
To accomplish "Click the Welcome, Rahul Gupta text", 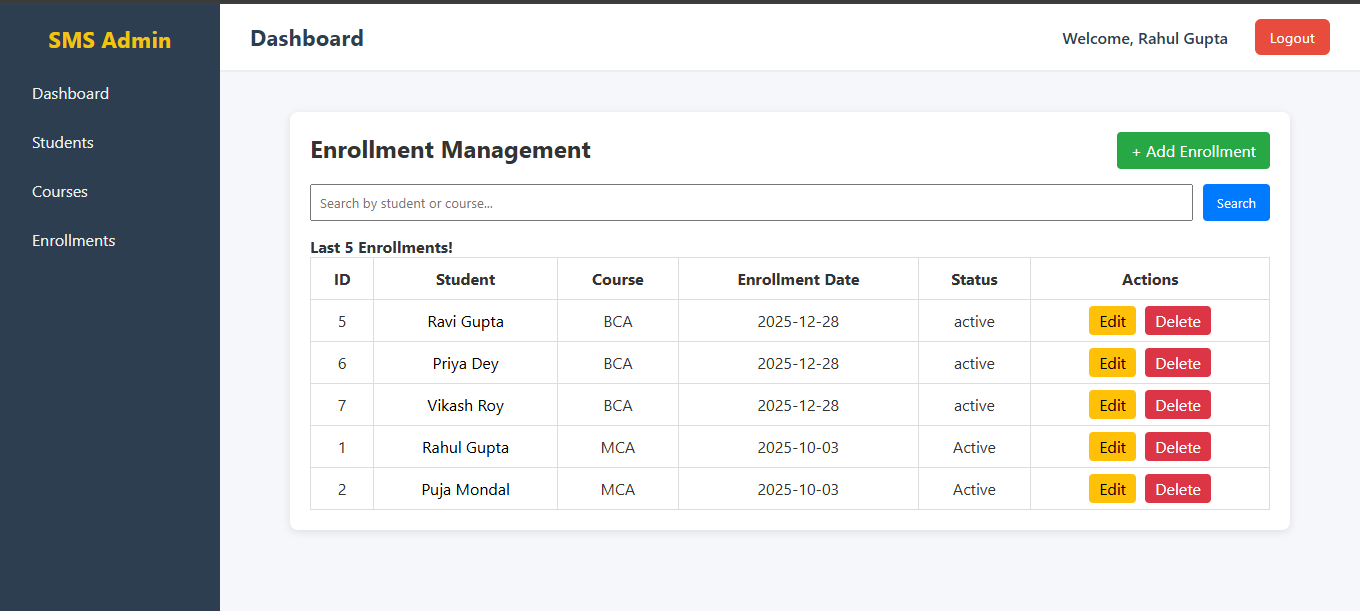I will pos(1145,38).
